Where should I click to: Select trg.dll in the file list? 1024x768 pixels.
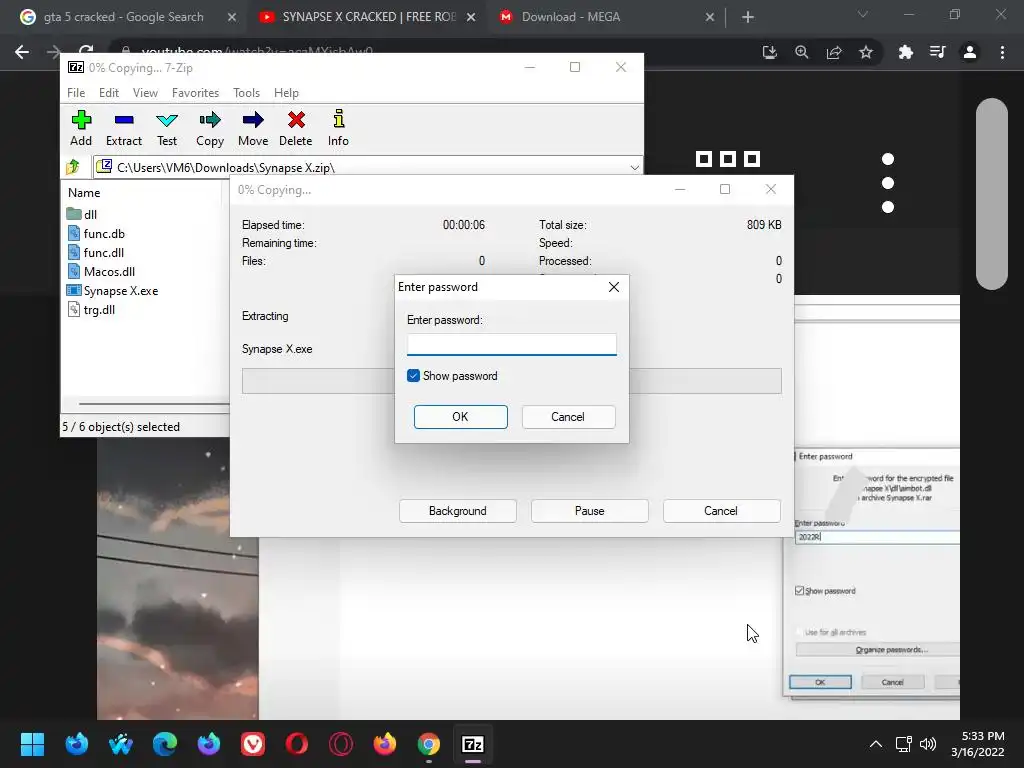(x=91, y=310)
